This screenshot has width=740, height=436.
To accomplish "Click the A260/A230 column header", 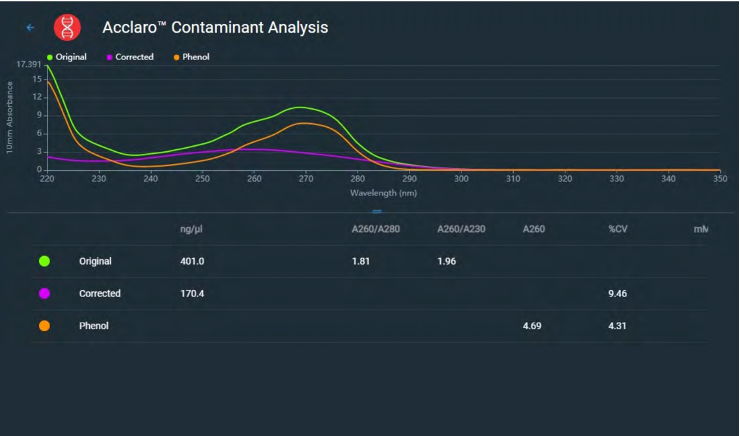I will click(460, 230).
